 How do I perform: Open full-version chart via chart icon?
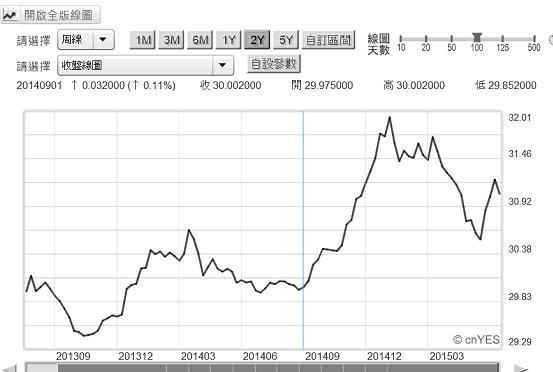tap(10, 15)
